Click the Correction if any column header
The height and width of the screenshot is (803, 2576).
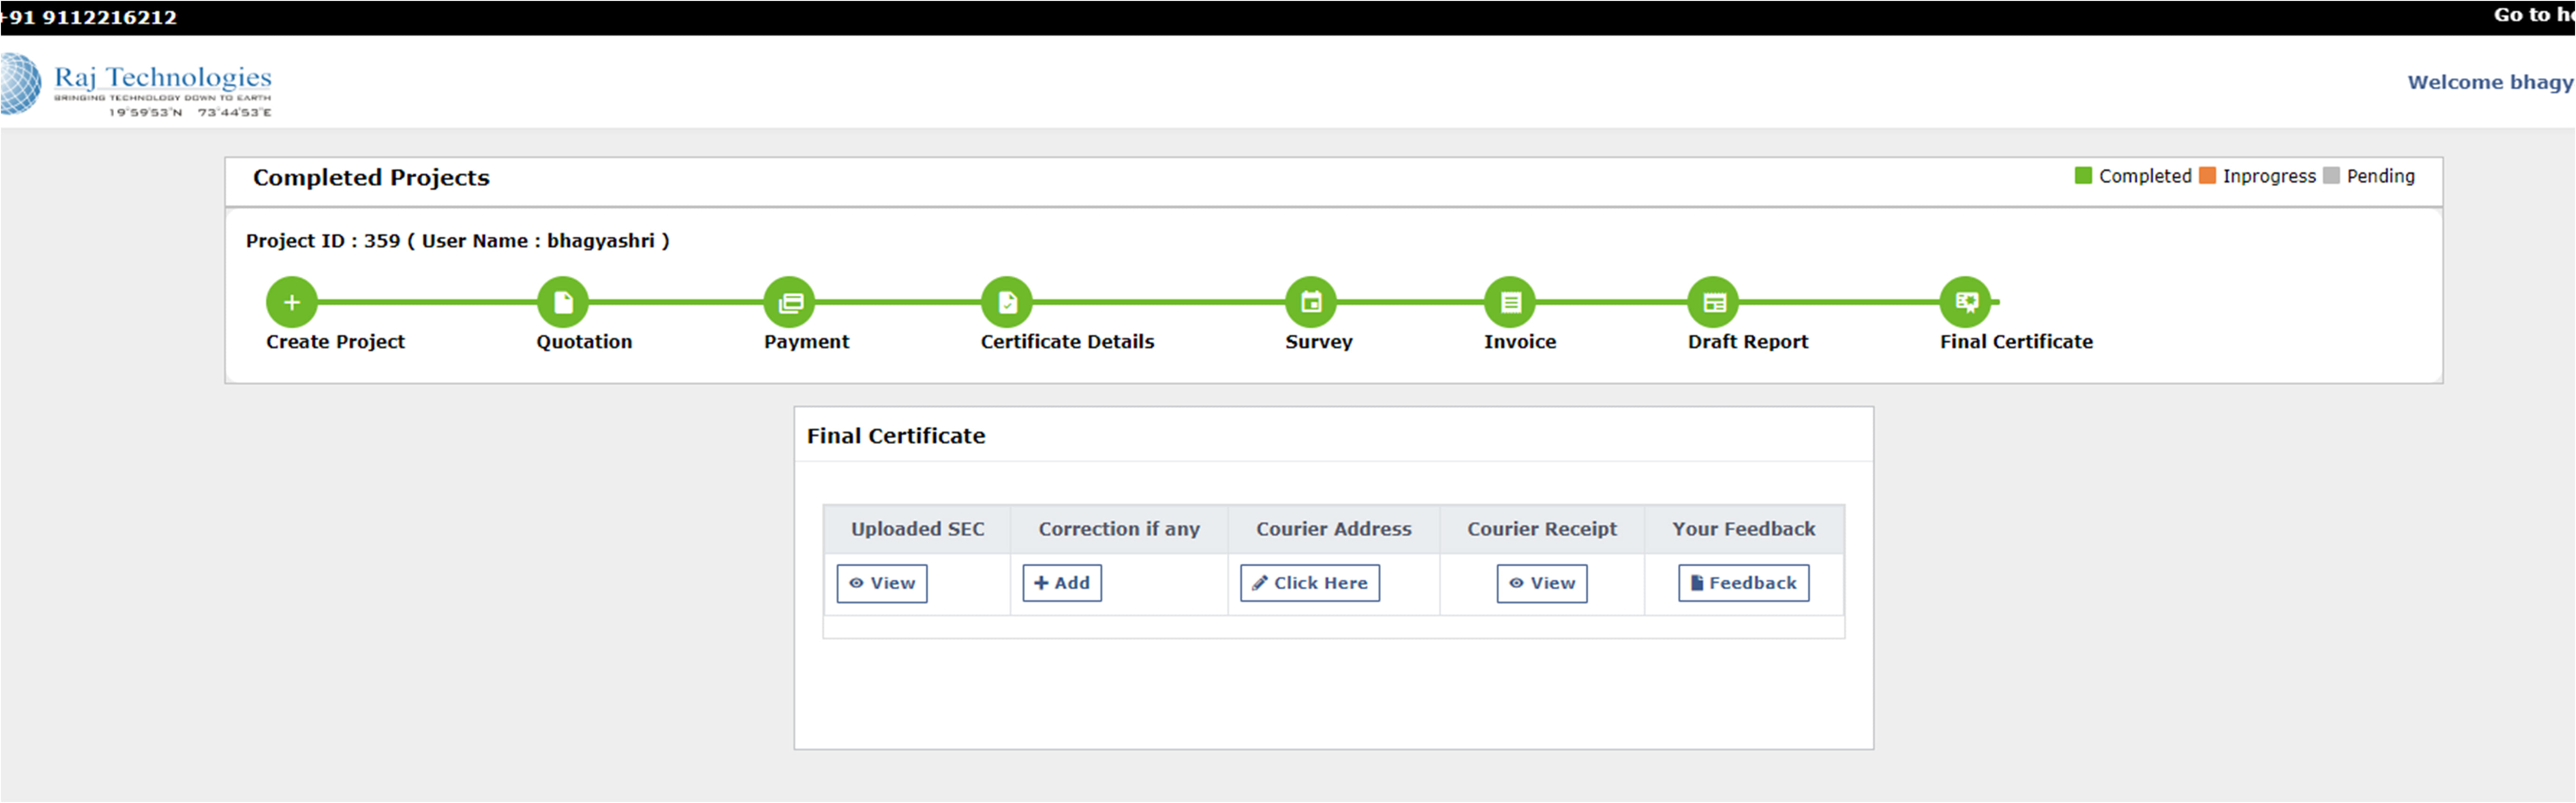point(1119,529)
